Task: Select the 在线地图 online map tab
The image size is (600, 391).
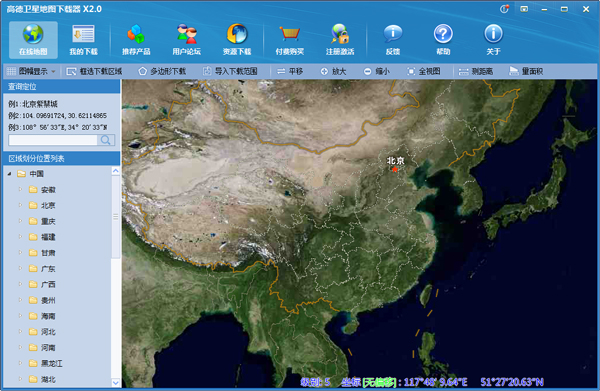Action: [x=33, y=40]
